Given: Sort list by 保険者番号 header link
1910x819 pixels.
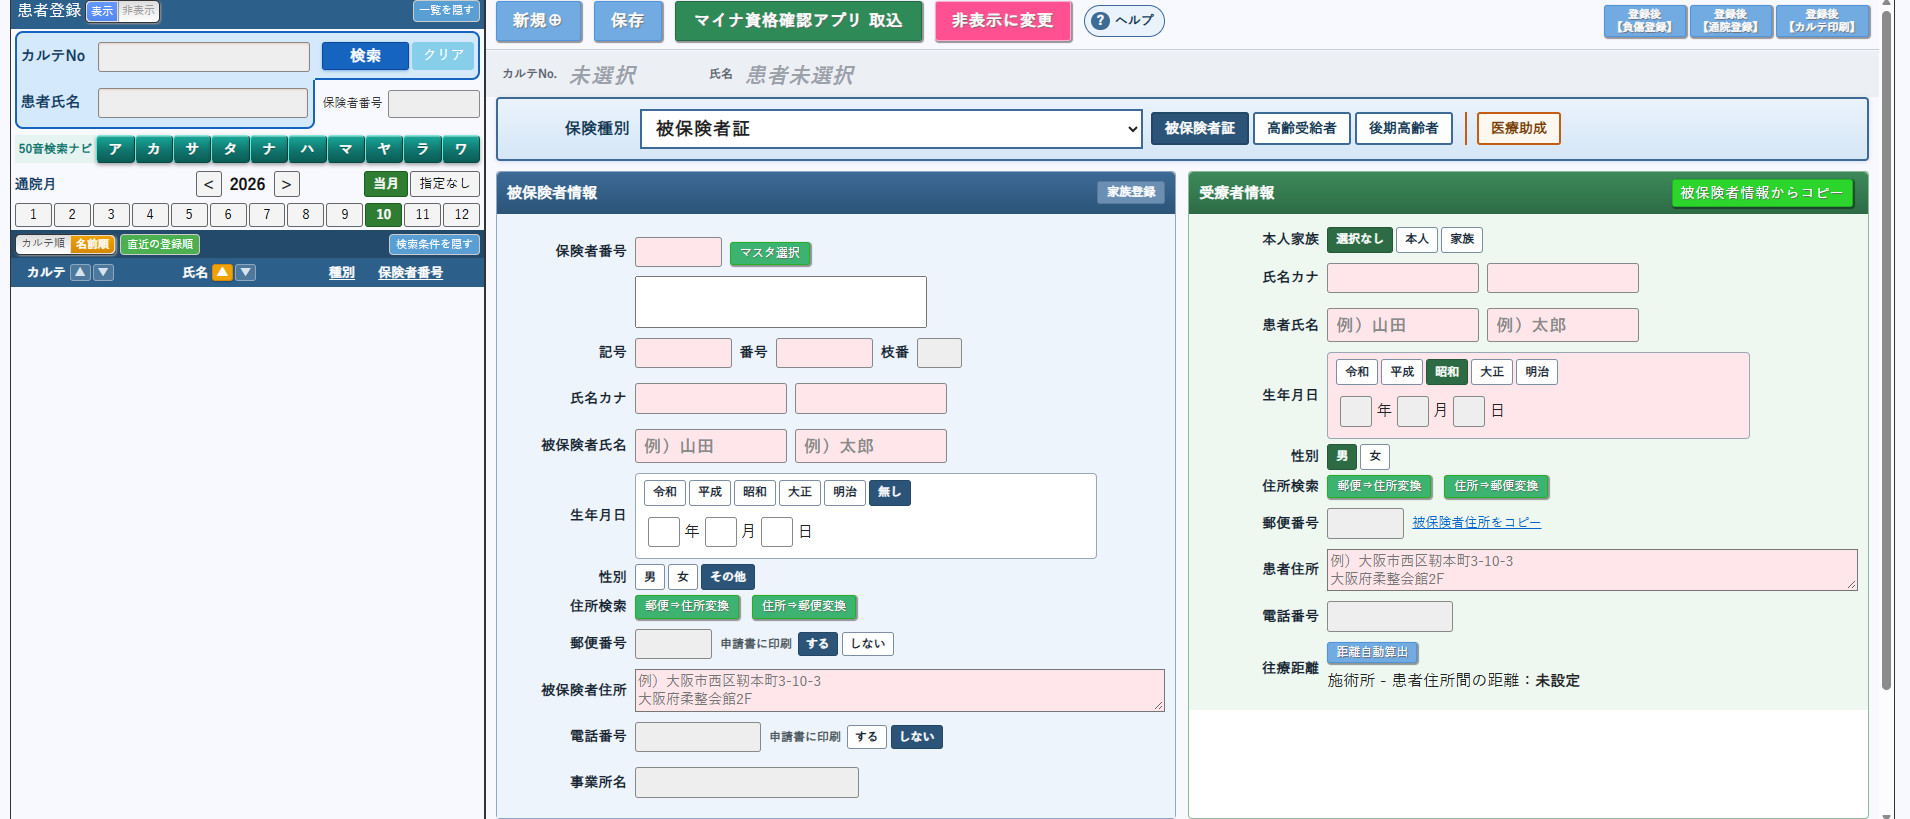Looking at the screenshot, I should 411,272.
